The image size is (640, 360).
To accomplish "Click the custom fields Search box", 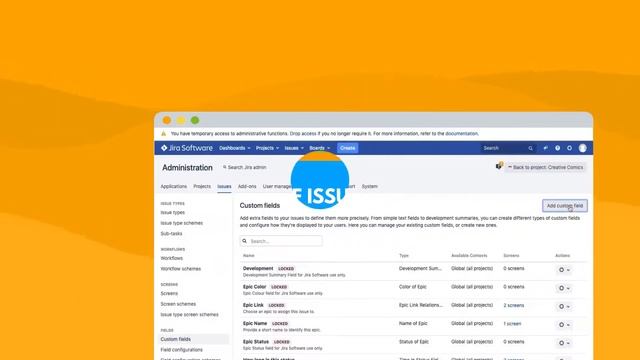I will [281, 241].
